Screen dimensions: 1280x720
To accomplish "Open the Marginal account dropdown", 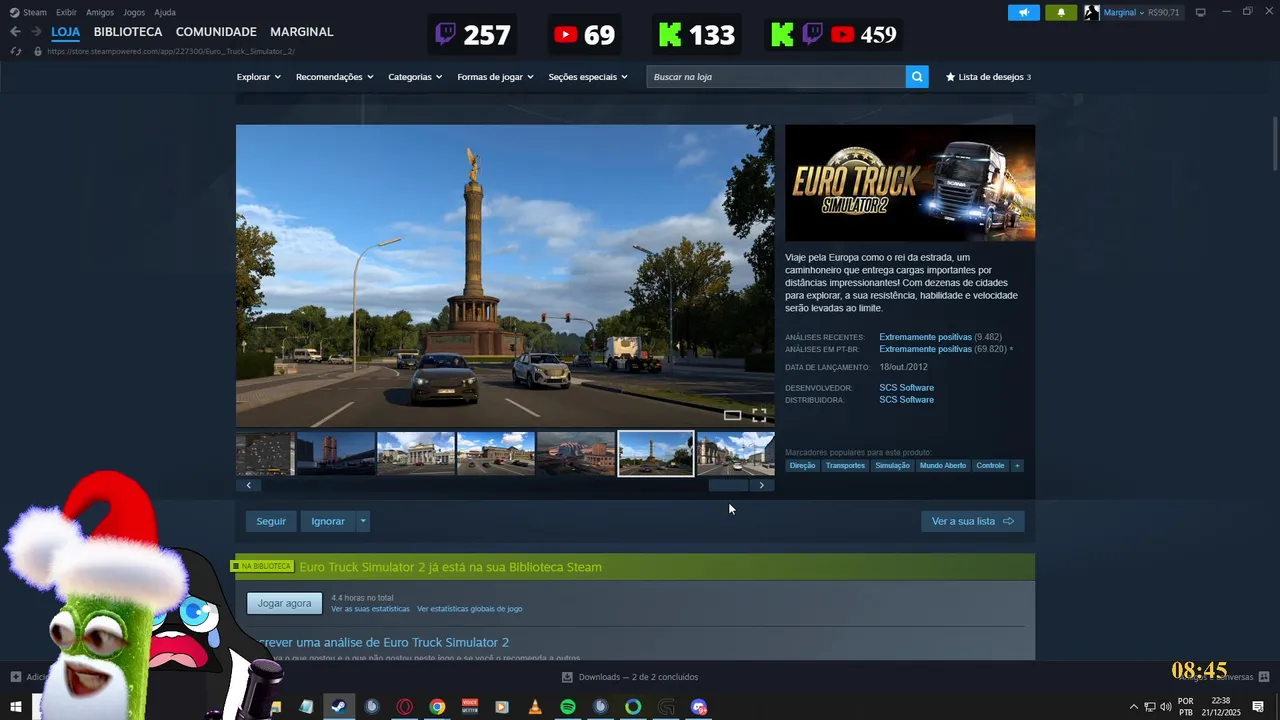I will click(1124, 12).
